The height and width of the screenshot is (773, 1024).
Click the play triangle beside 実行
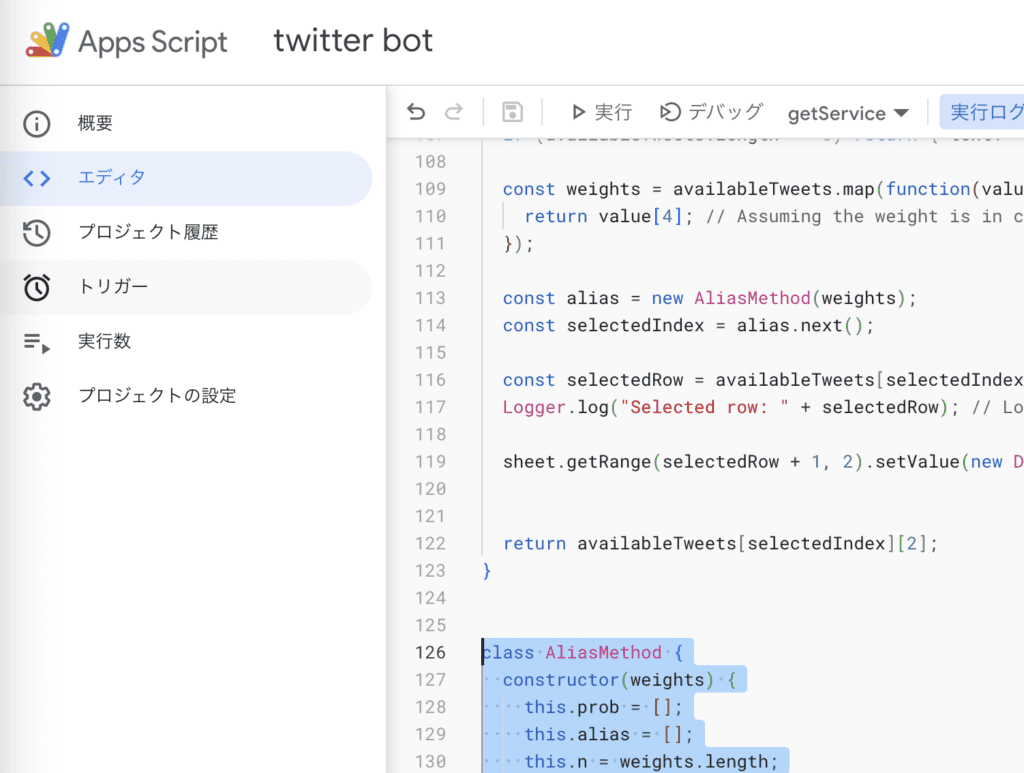[577, 112]
